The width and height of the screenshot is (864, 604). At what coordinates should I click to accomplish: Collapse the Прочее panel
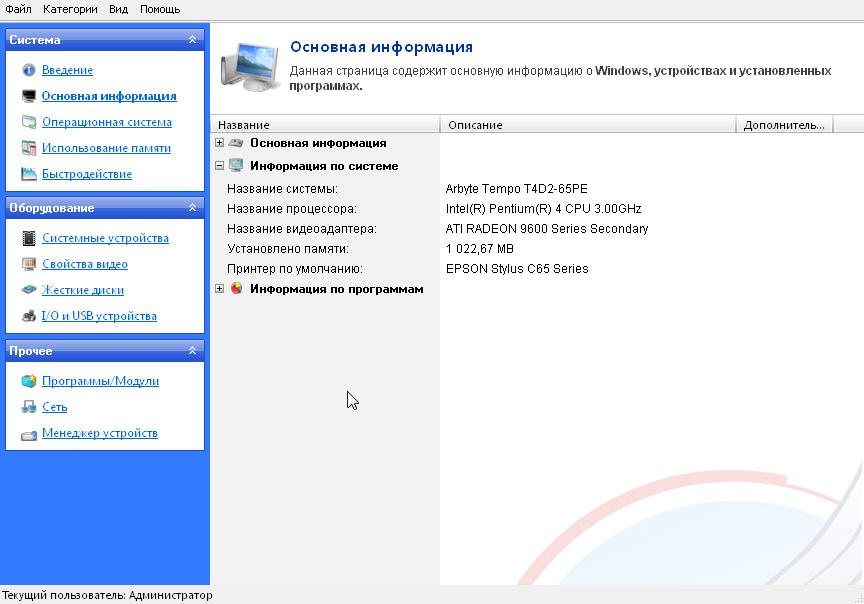pyautogui.click(x=192, y=350)
